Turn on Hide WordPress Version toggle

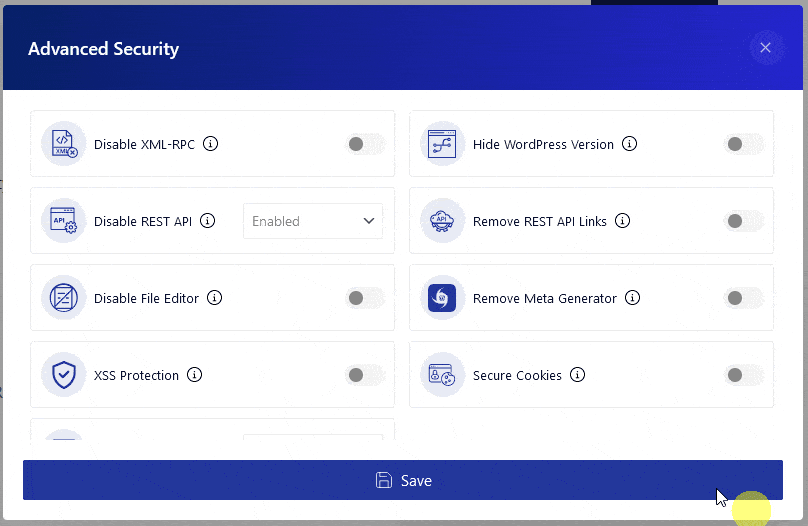[x=744, y=144]
